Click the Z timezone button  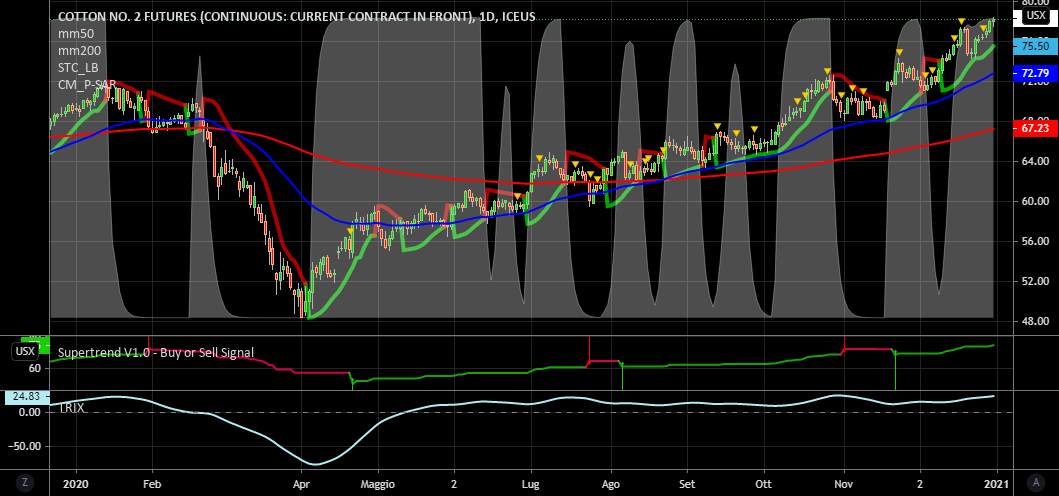(27, 482)
